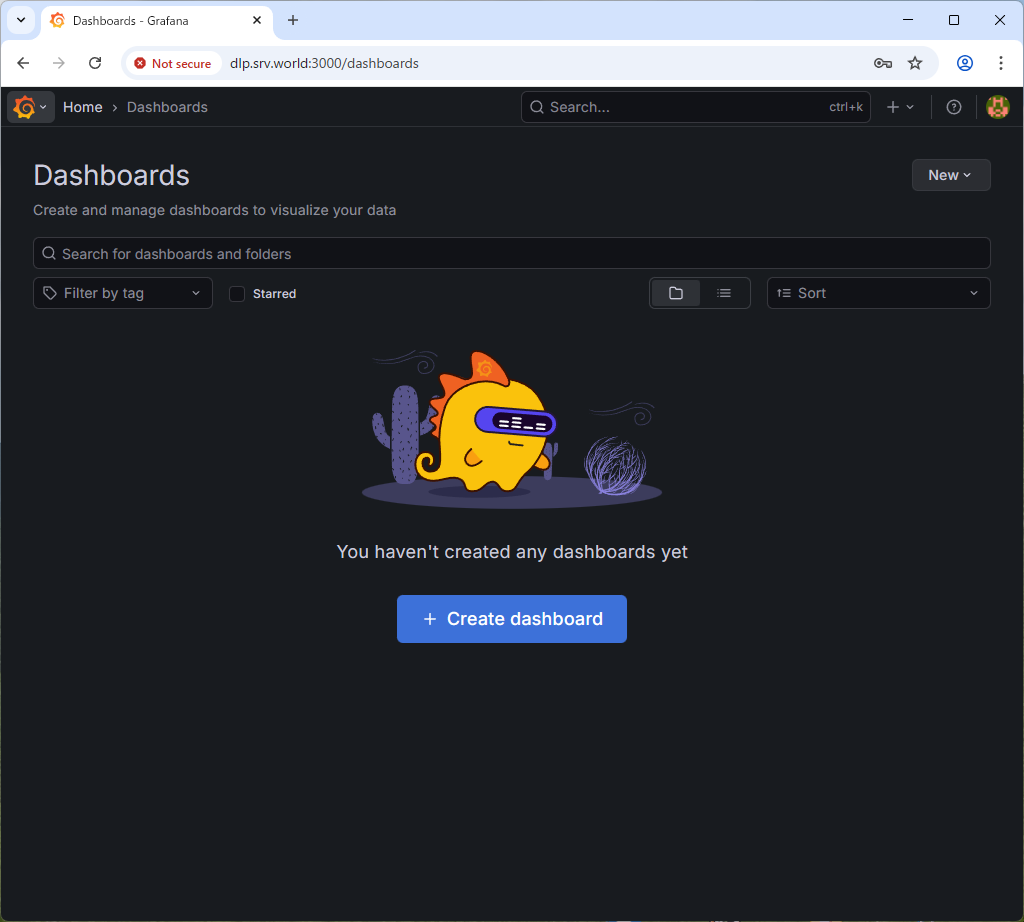Open the Sort dropdown
Image resolution: width=1024 pixels, height=922 pixels.
(x=878, y=293)
